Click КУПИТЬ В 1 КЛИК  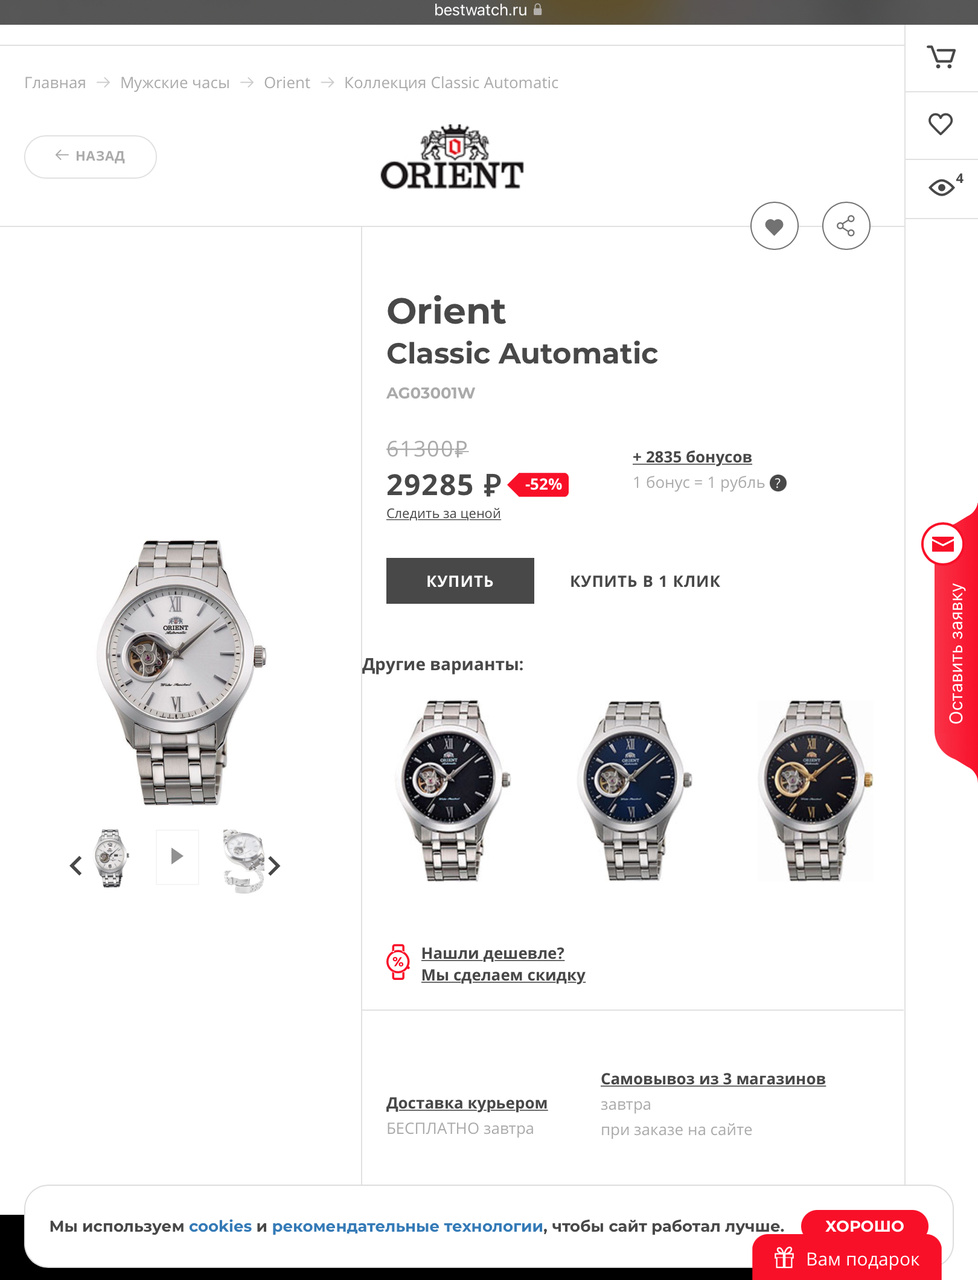pos(645,582)
